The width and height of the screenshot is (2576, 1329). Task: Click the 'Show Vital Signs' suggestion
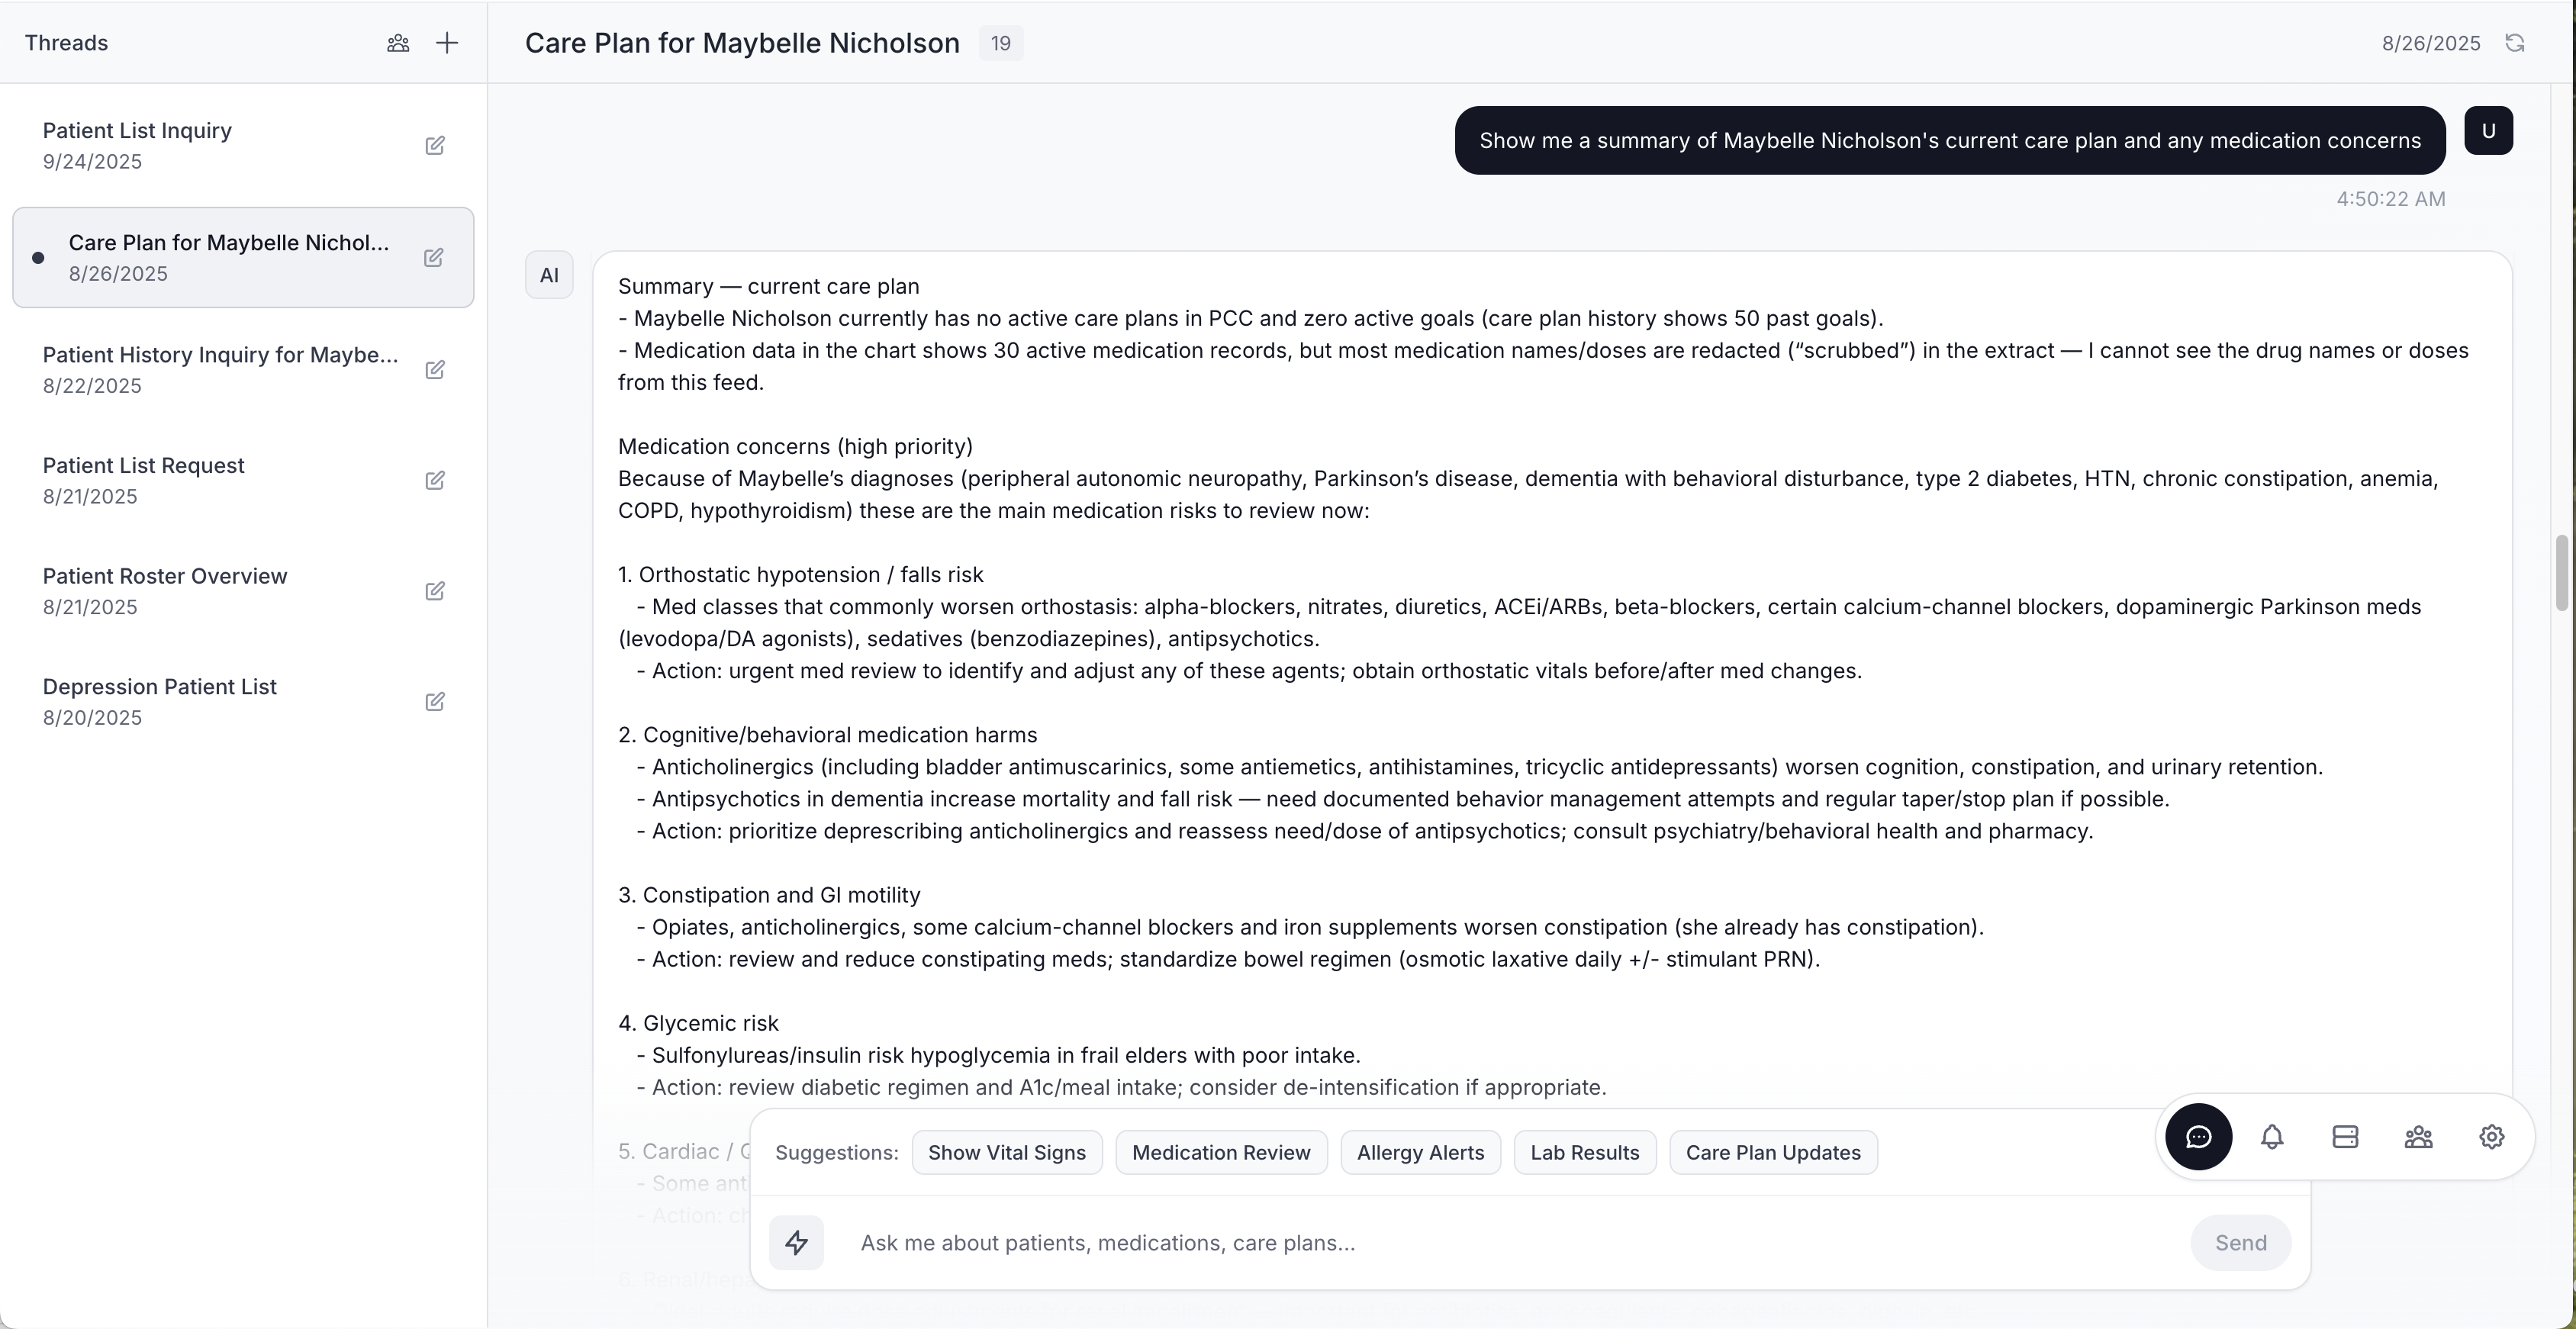(1007, 1152)
